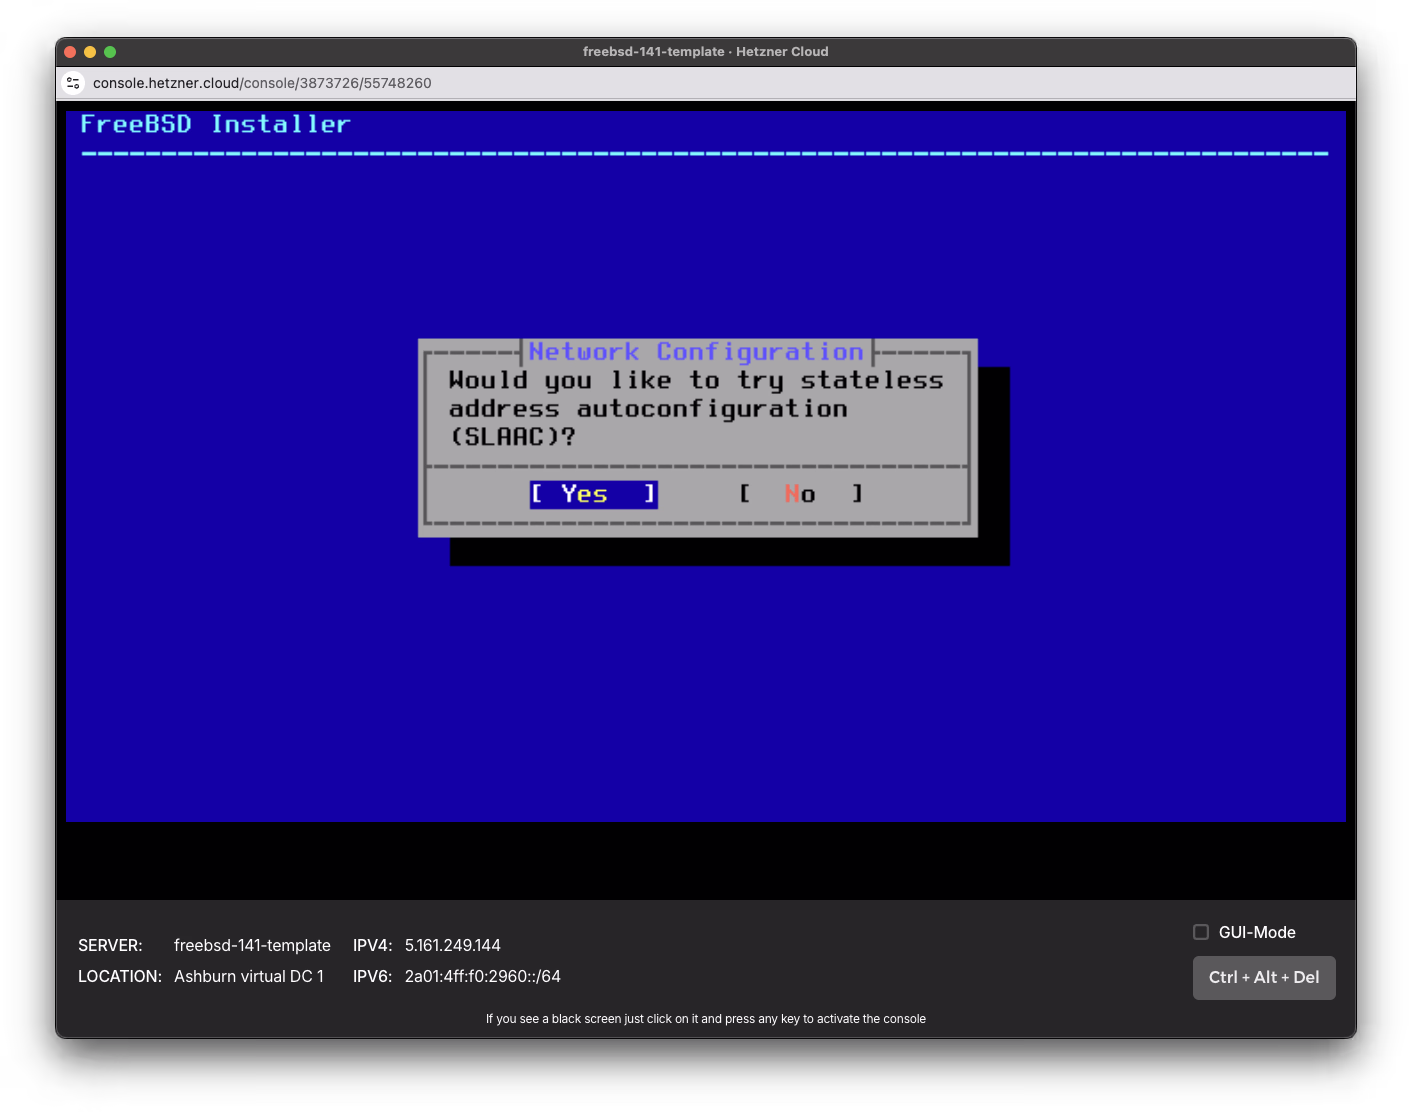Click the black screen activation hint text
1412x1112 pixels.
pyautogui.click(x=706, y=1018)
